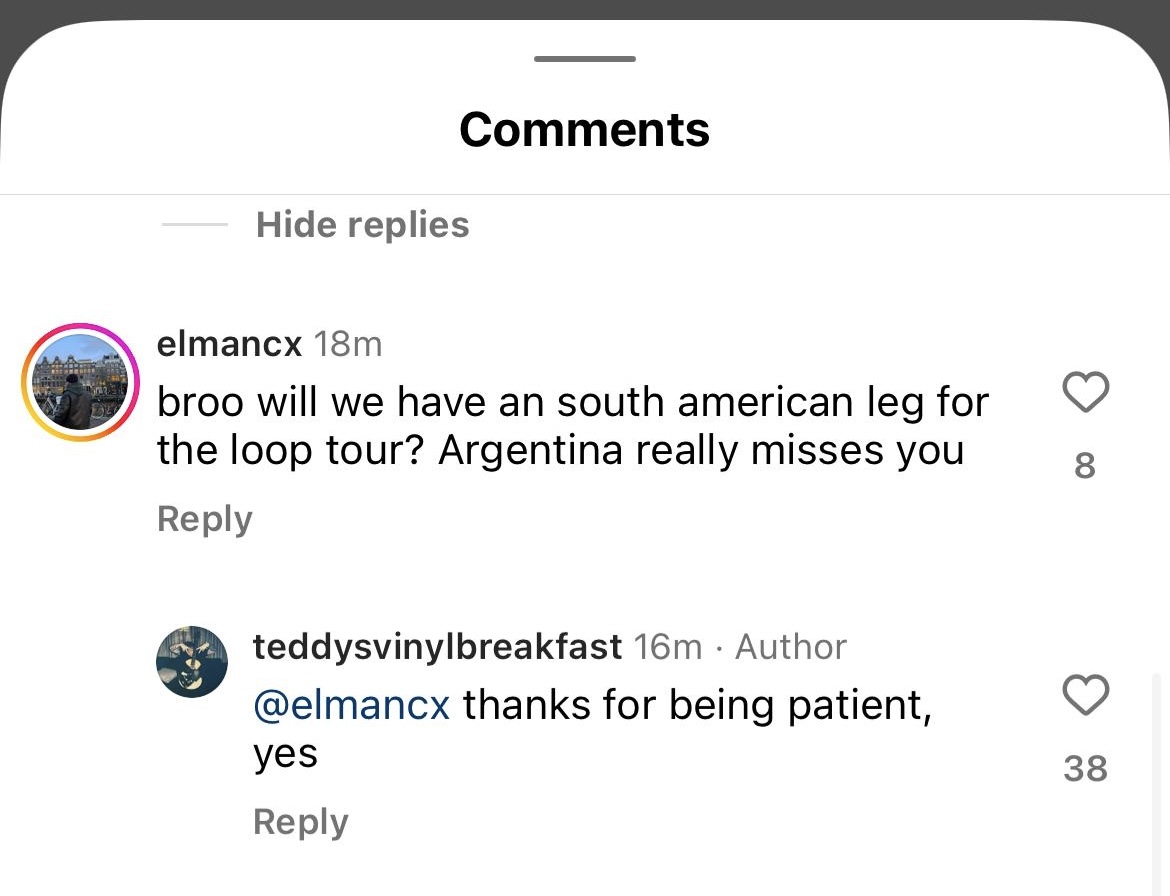Open elmancx's story from the profile picture
Screen dimensions: 1170x896
tap(80, 382)
